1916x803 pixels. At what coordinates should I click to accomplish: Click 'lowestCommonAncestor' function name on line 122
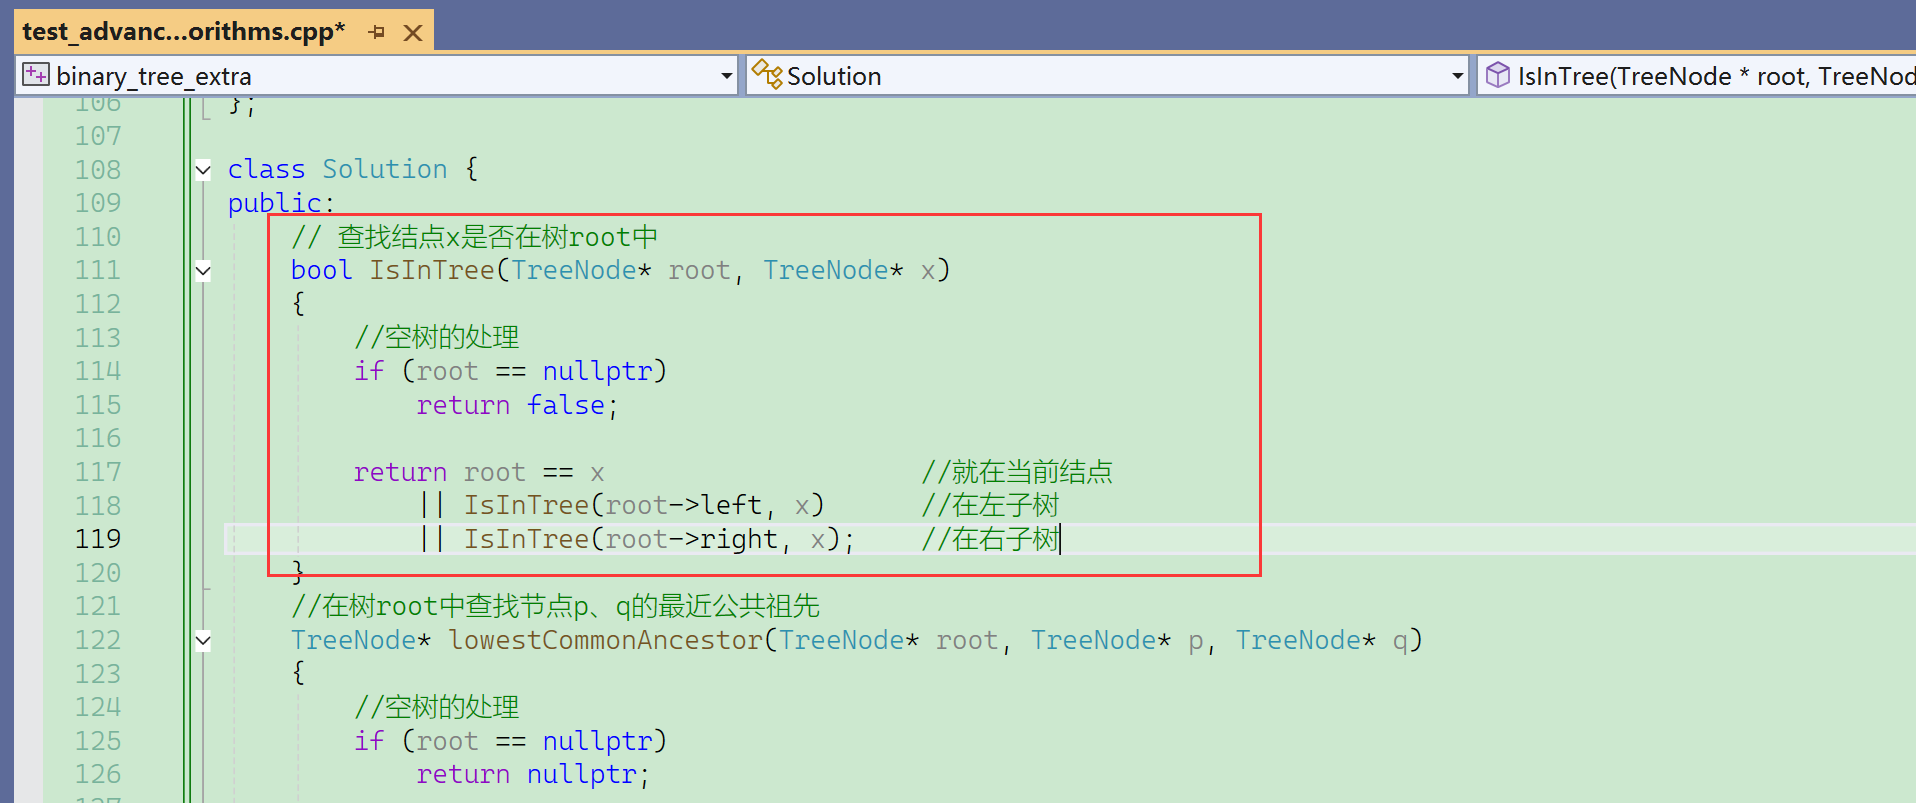click(x=606, y=640)
